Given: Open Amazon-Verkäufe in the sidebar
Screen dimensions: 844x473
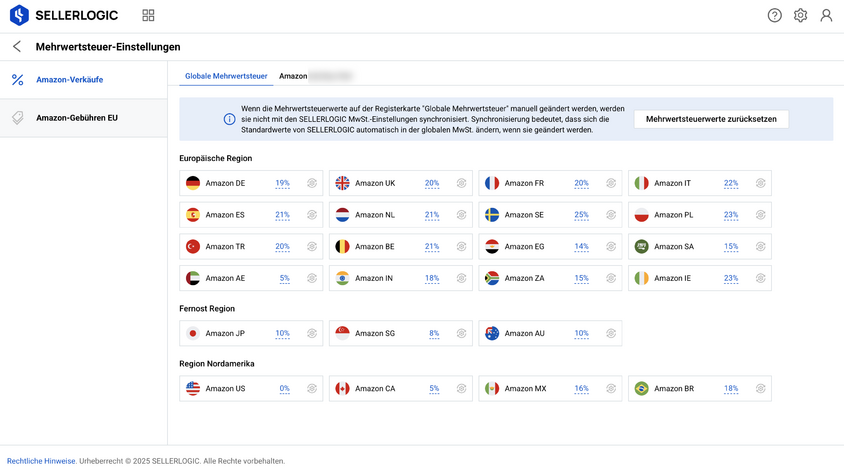Looking at the screenshot, I should pos(83,80).
